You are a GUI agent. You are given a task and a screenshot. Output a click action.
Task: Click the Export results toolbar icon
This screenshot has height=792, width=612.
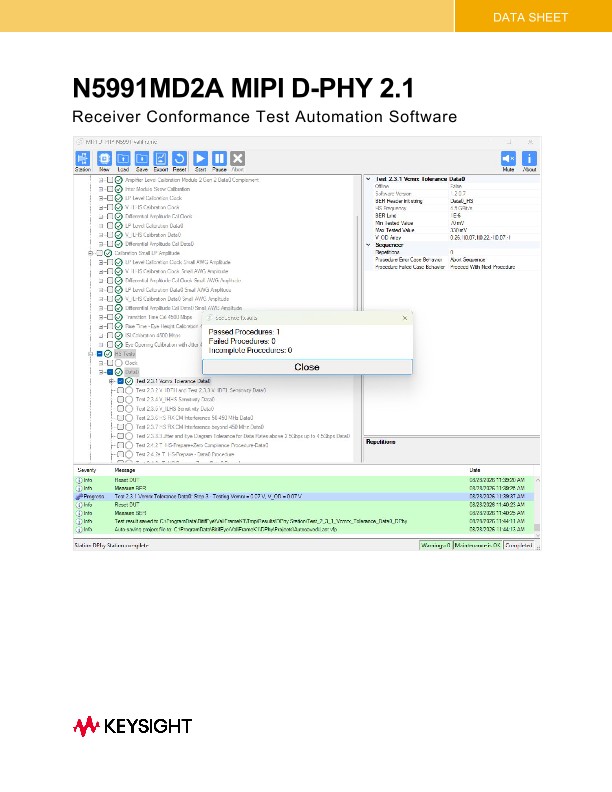click(161, 159)
